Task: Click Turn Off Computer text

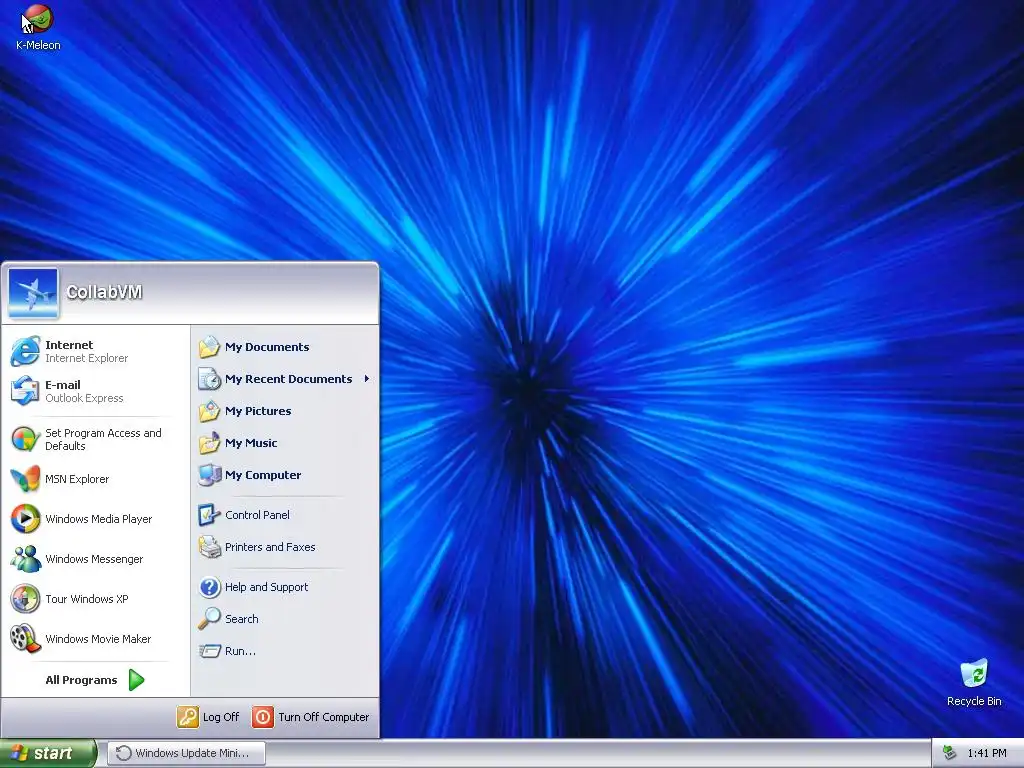Action: [324, 717]
